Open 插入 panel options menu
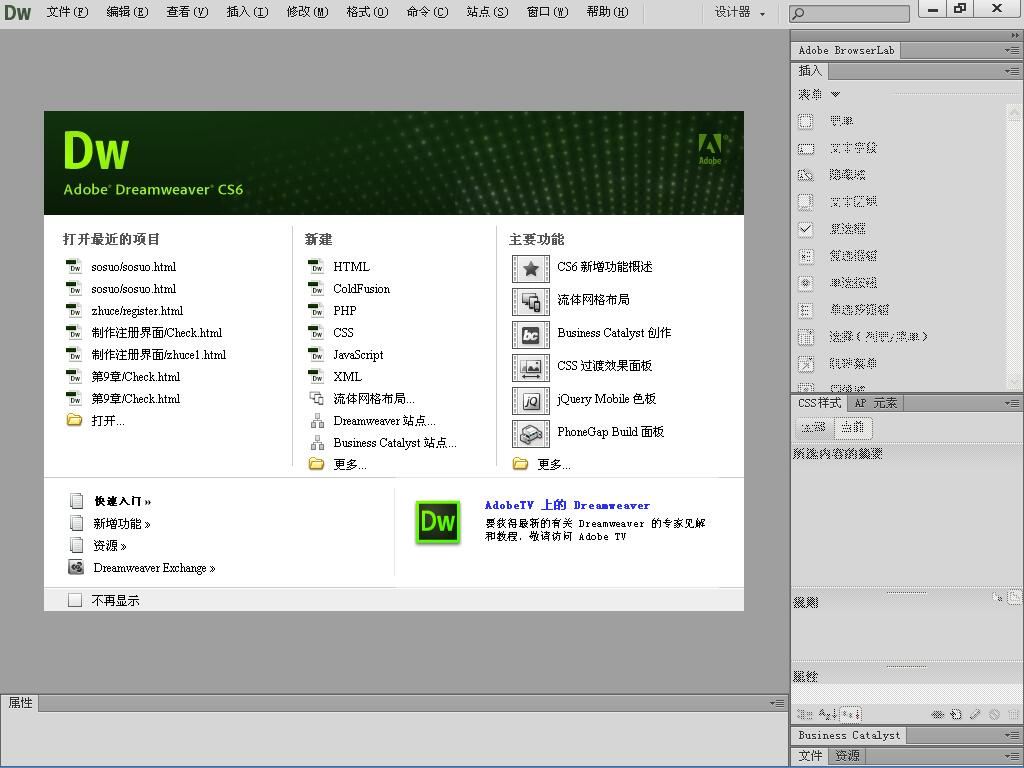 [1012, 71]
